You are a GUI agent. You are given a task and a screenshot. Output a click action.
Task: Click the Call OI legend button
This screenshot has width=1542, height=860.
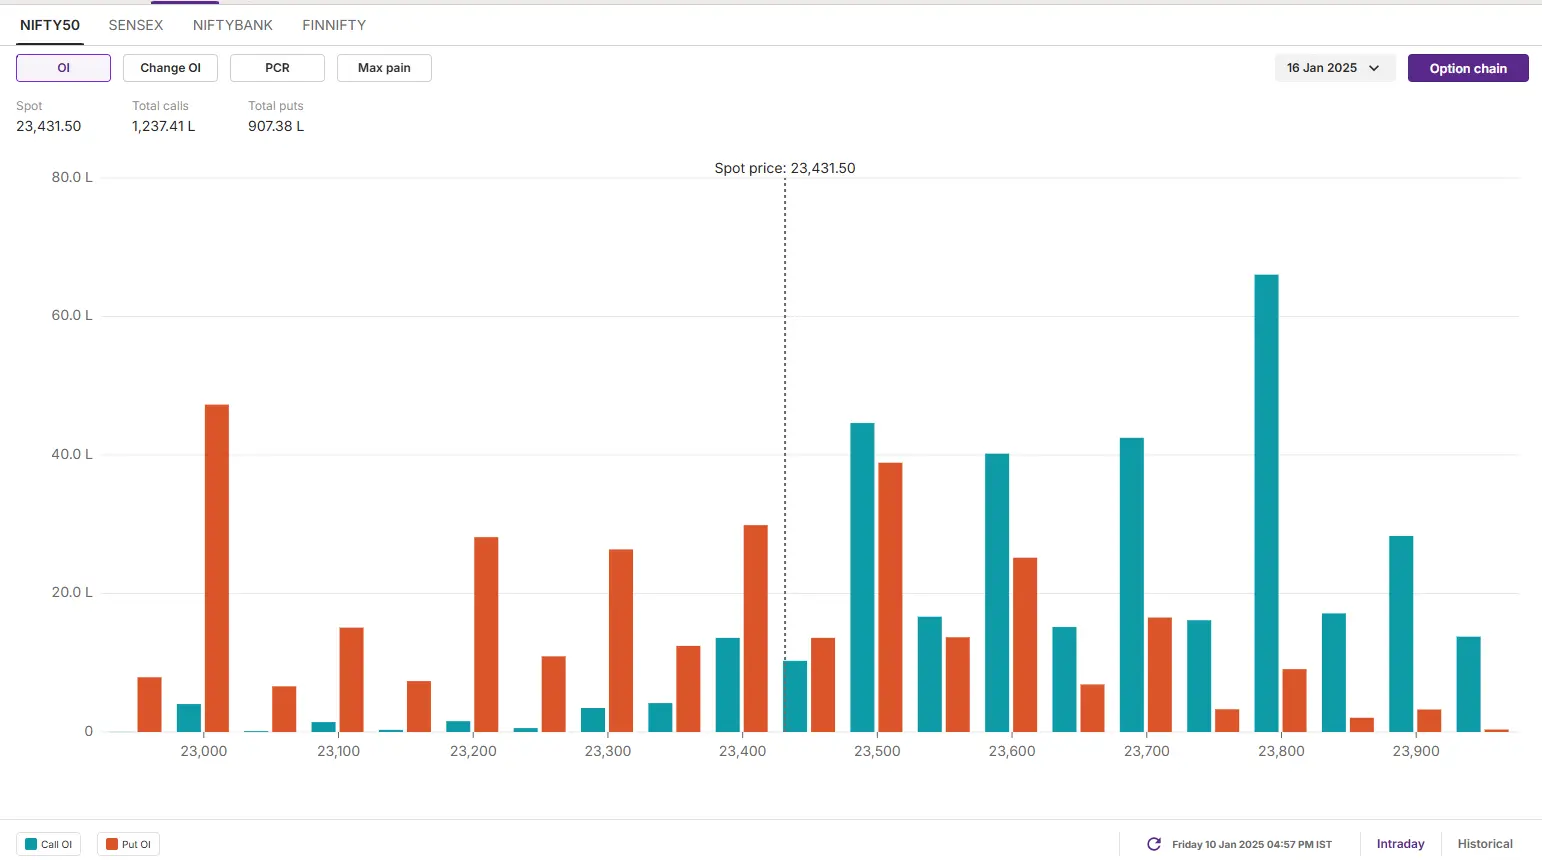[48, 844]
